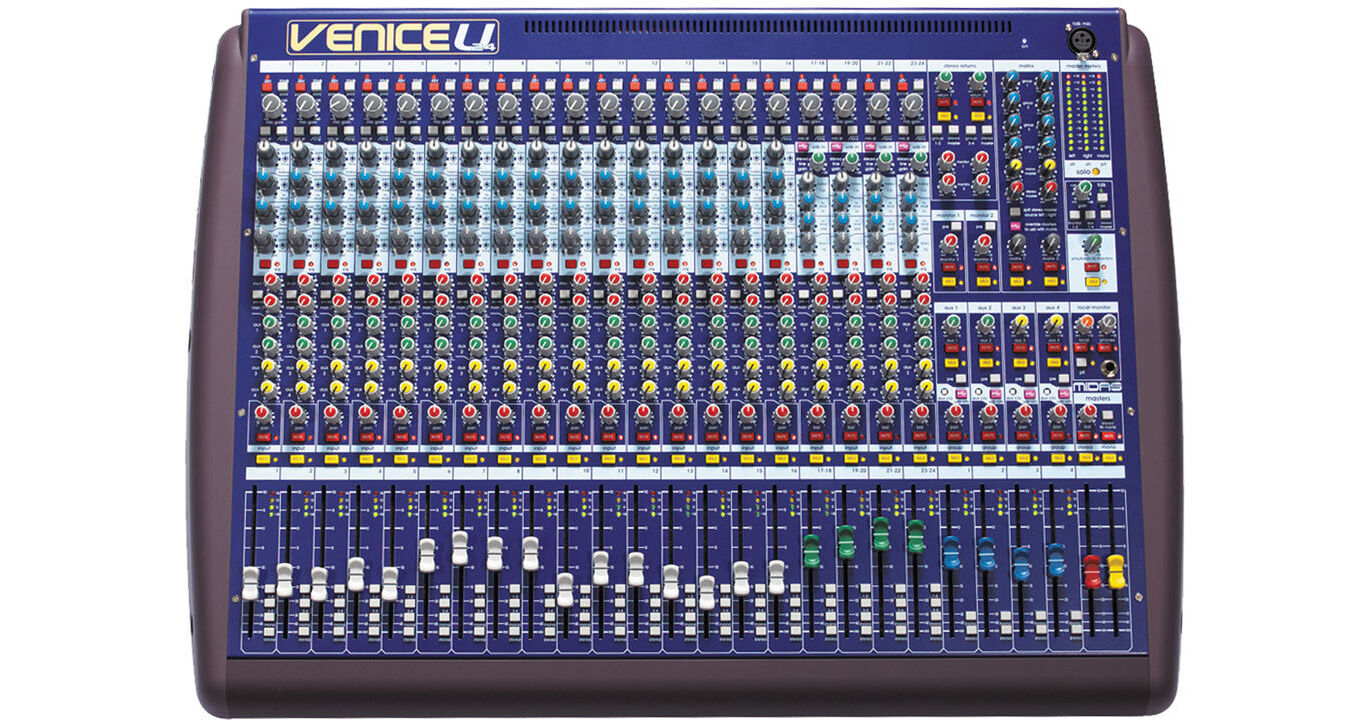1371x720 pixels.
Task: Turn the right stereo return green knob
Action: [978, 82]
